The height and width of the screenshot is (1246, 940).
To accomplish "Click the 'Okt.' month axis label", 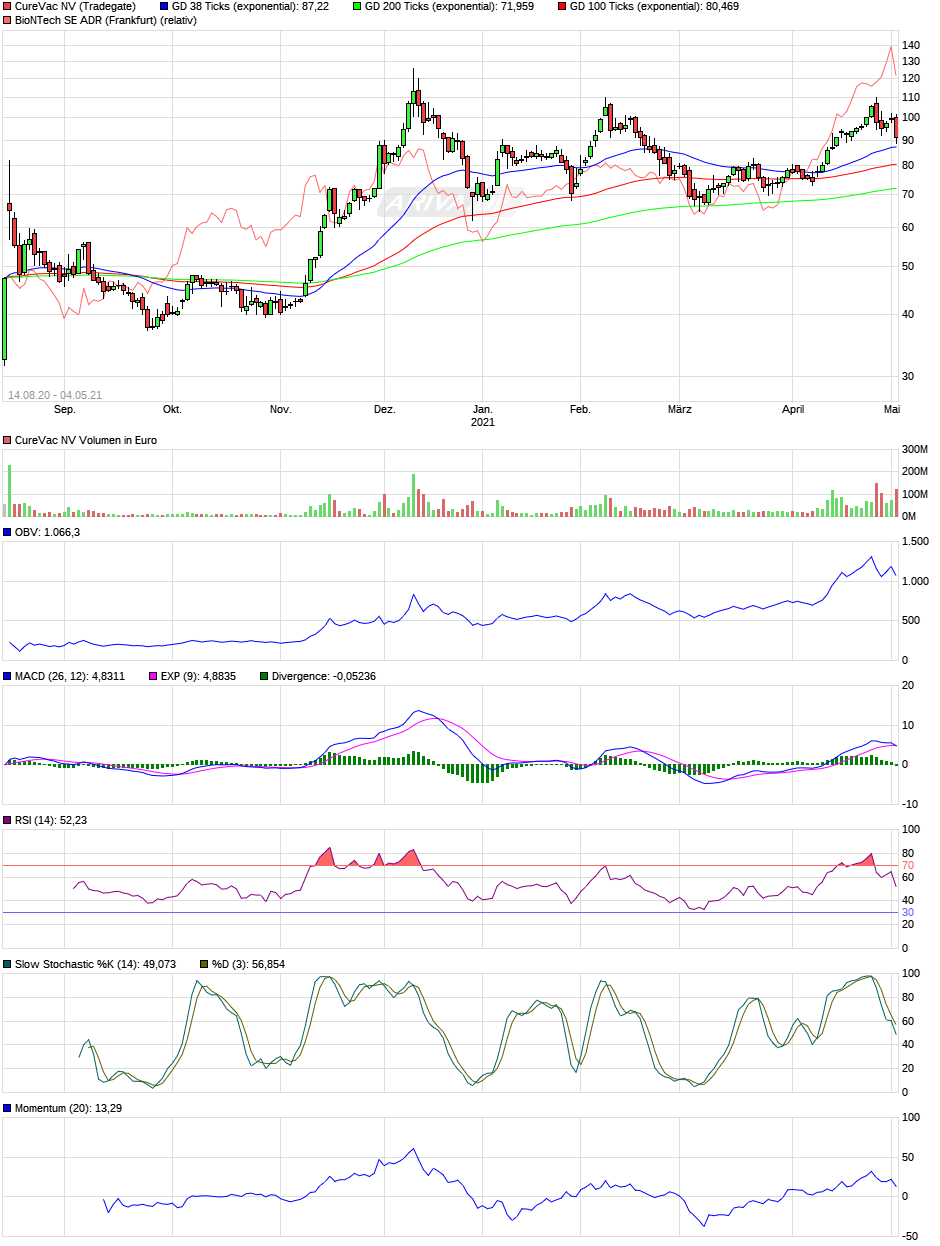I will click(172, 409).
